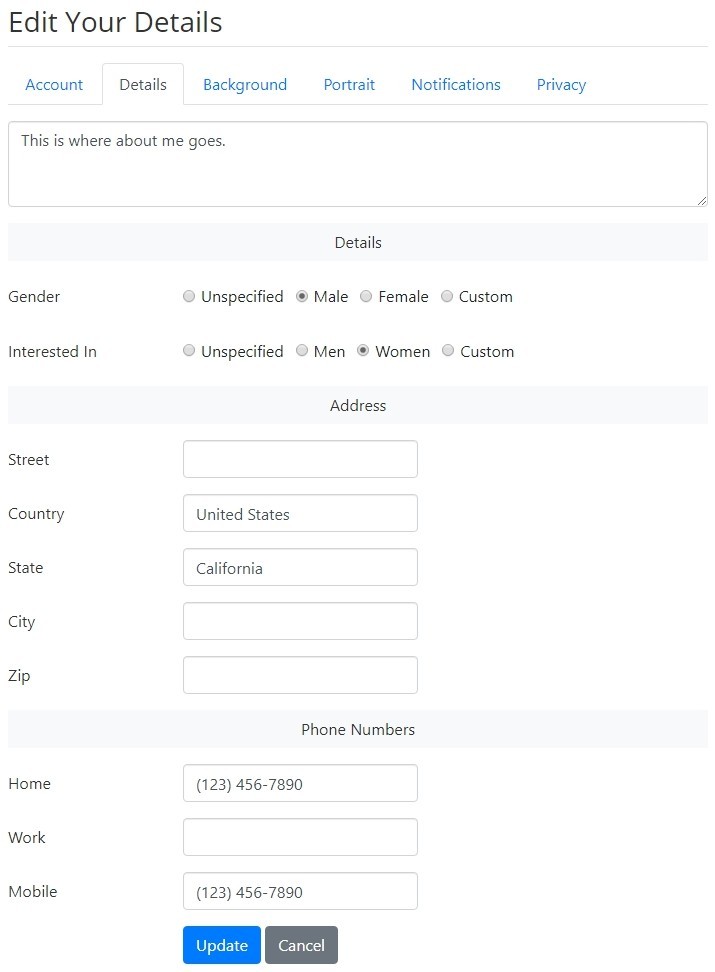
Task: Click the Cancel button
Action: (x=301, y=945)
